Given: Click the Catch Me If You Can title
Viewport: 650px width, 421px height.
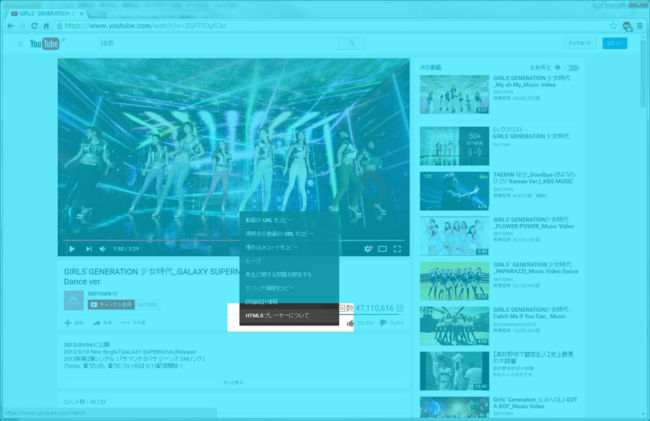Looking at the screenshot, I should pyautogui.click(x=533, y=313).
